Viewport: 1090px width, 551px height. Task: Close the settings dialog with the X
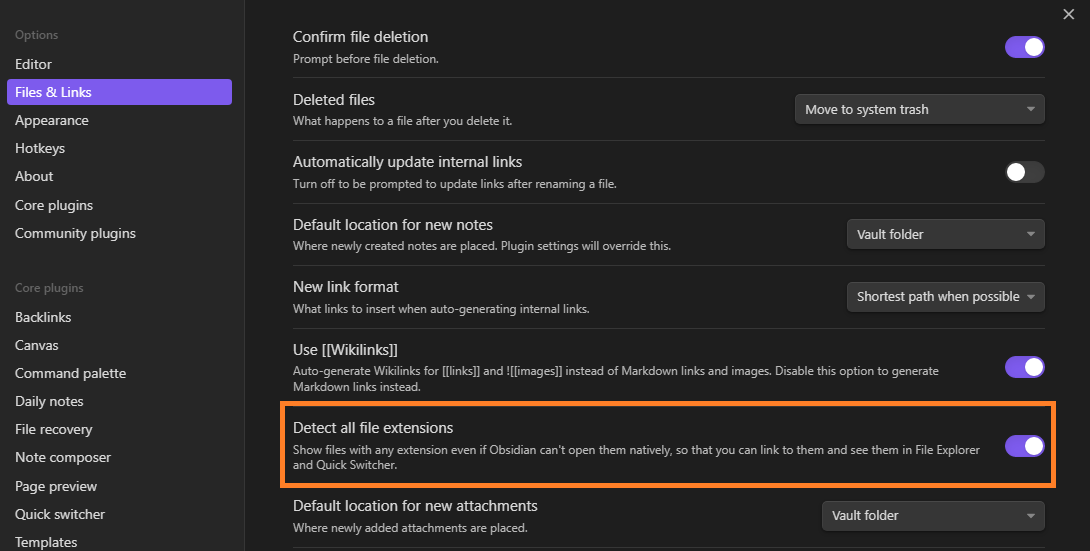pyautogui.click(x=1069, y=14)
